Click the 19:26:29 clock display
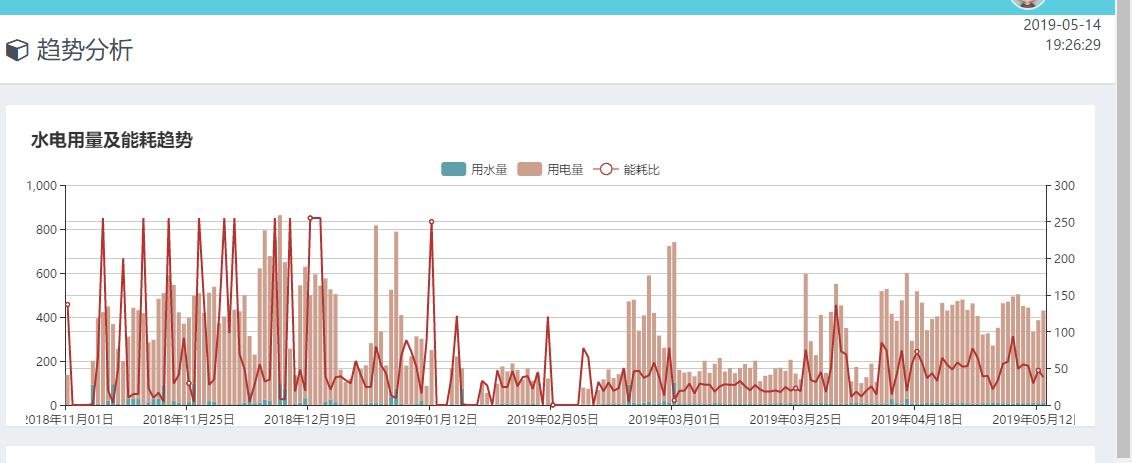Screen dimensions: 1132x463 point(1073,45)
